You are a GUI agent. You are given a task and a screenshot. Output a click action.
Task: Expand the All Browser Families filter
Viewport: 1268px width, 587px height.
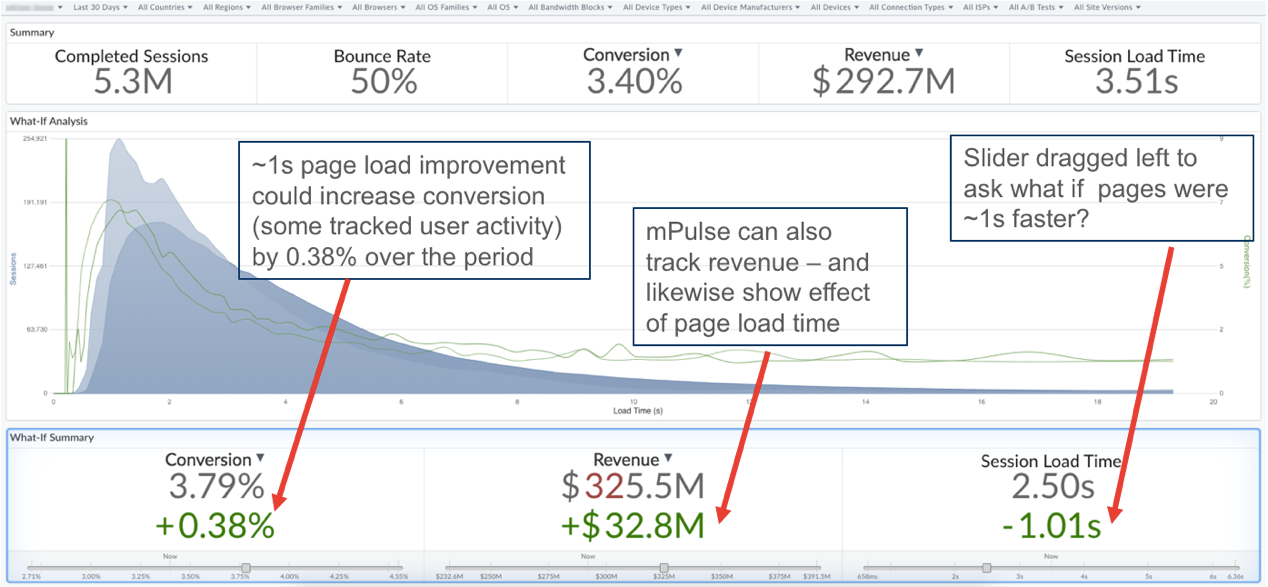[301, 7]
